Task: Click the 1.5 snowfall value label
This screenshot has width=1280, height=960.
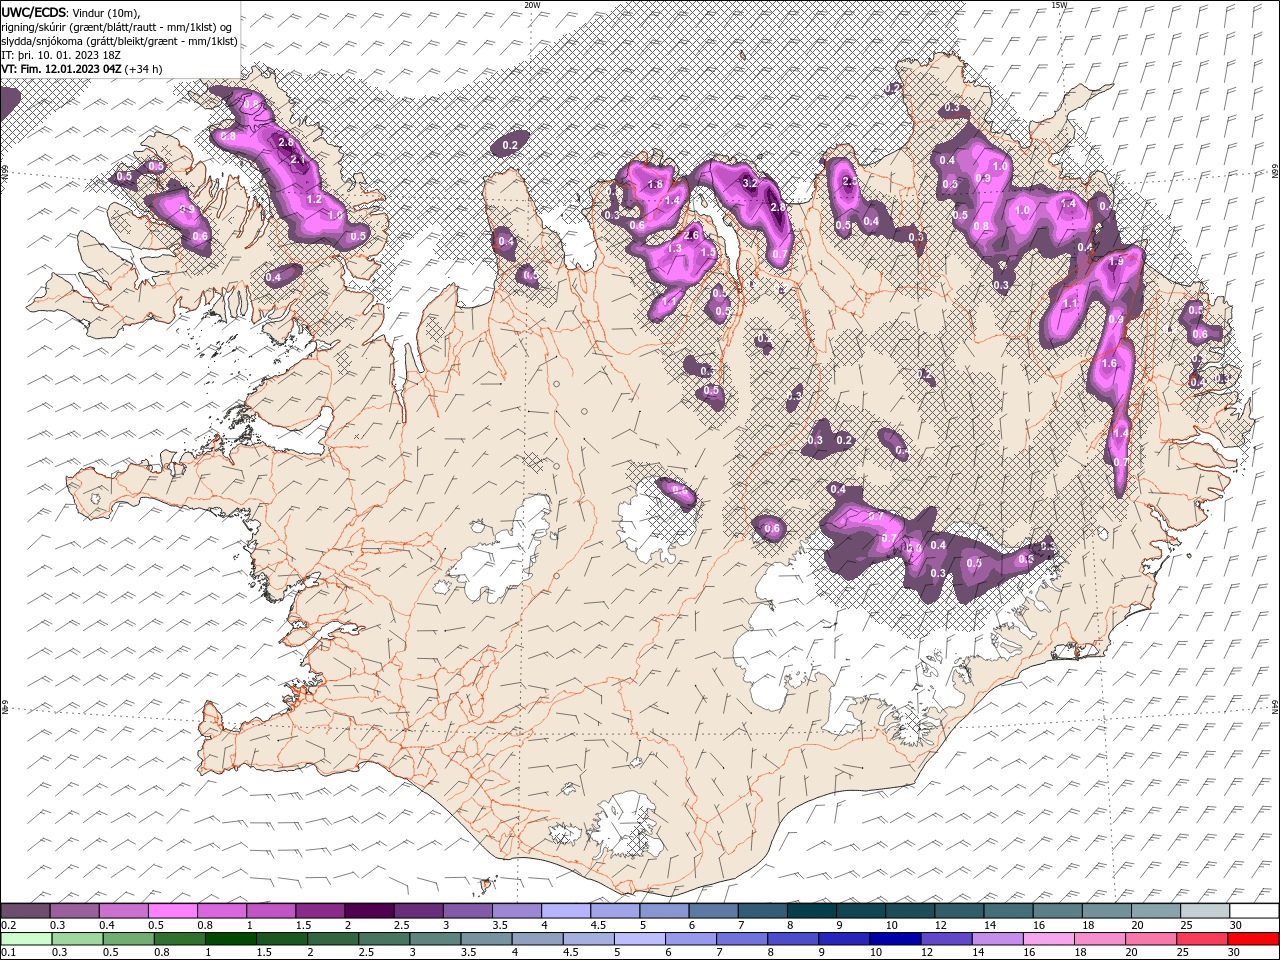Action: (708, 253)
